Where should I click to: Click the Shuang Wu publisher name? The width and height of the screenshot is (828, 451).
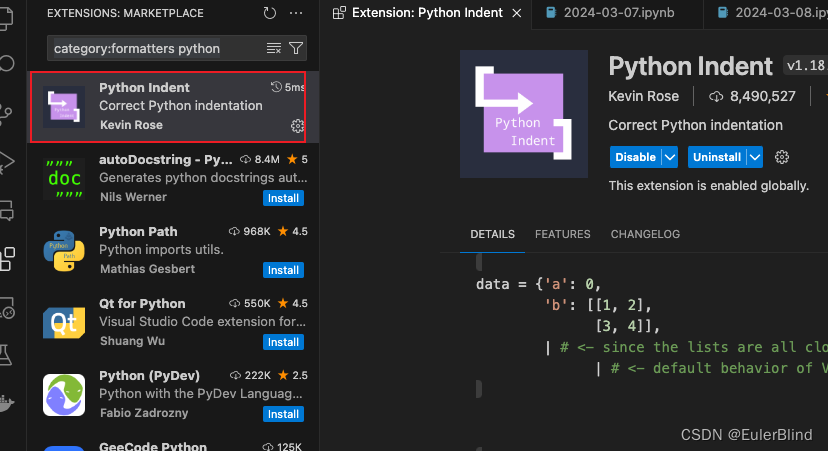point(133,341)
